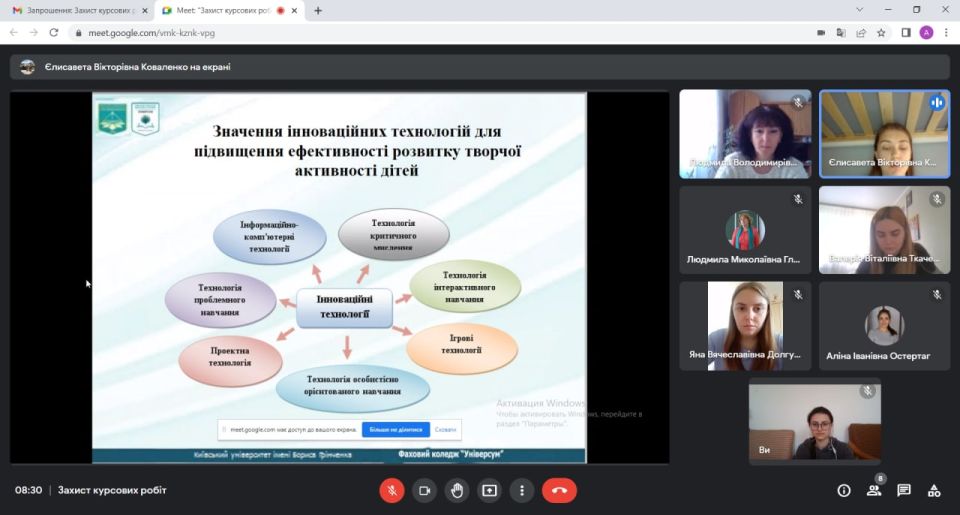
Task: Go back in browser history
Action: [x=13, y=32]
